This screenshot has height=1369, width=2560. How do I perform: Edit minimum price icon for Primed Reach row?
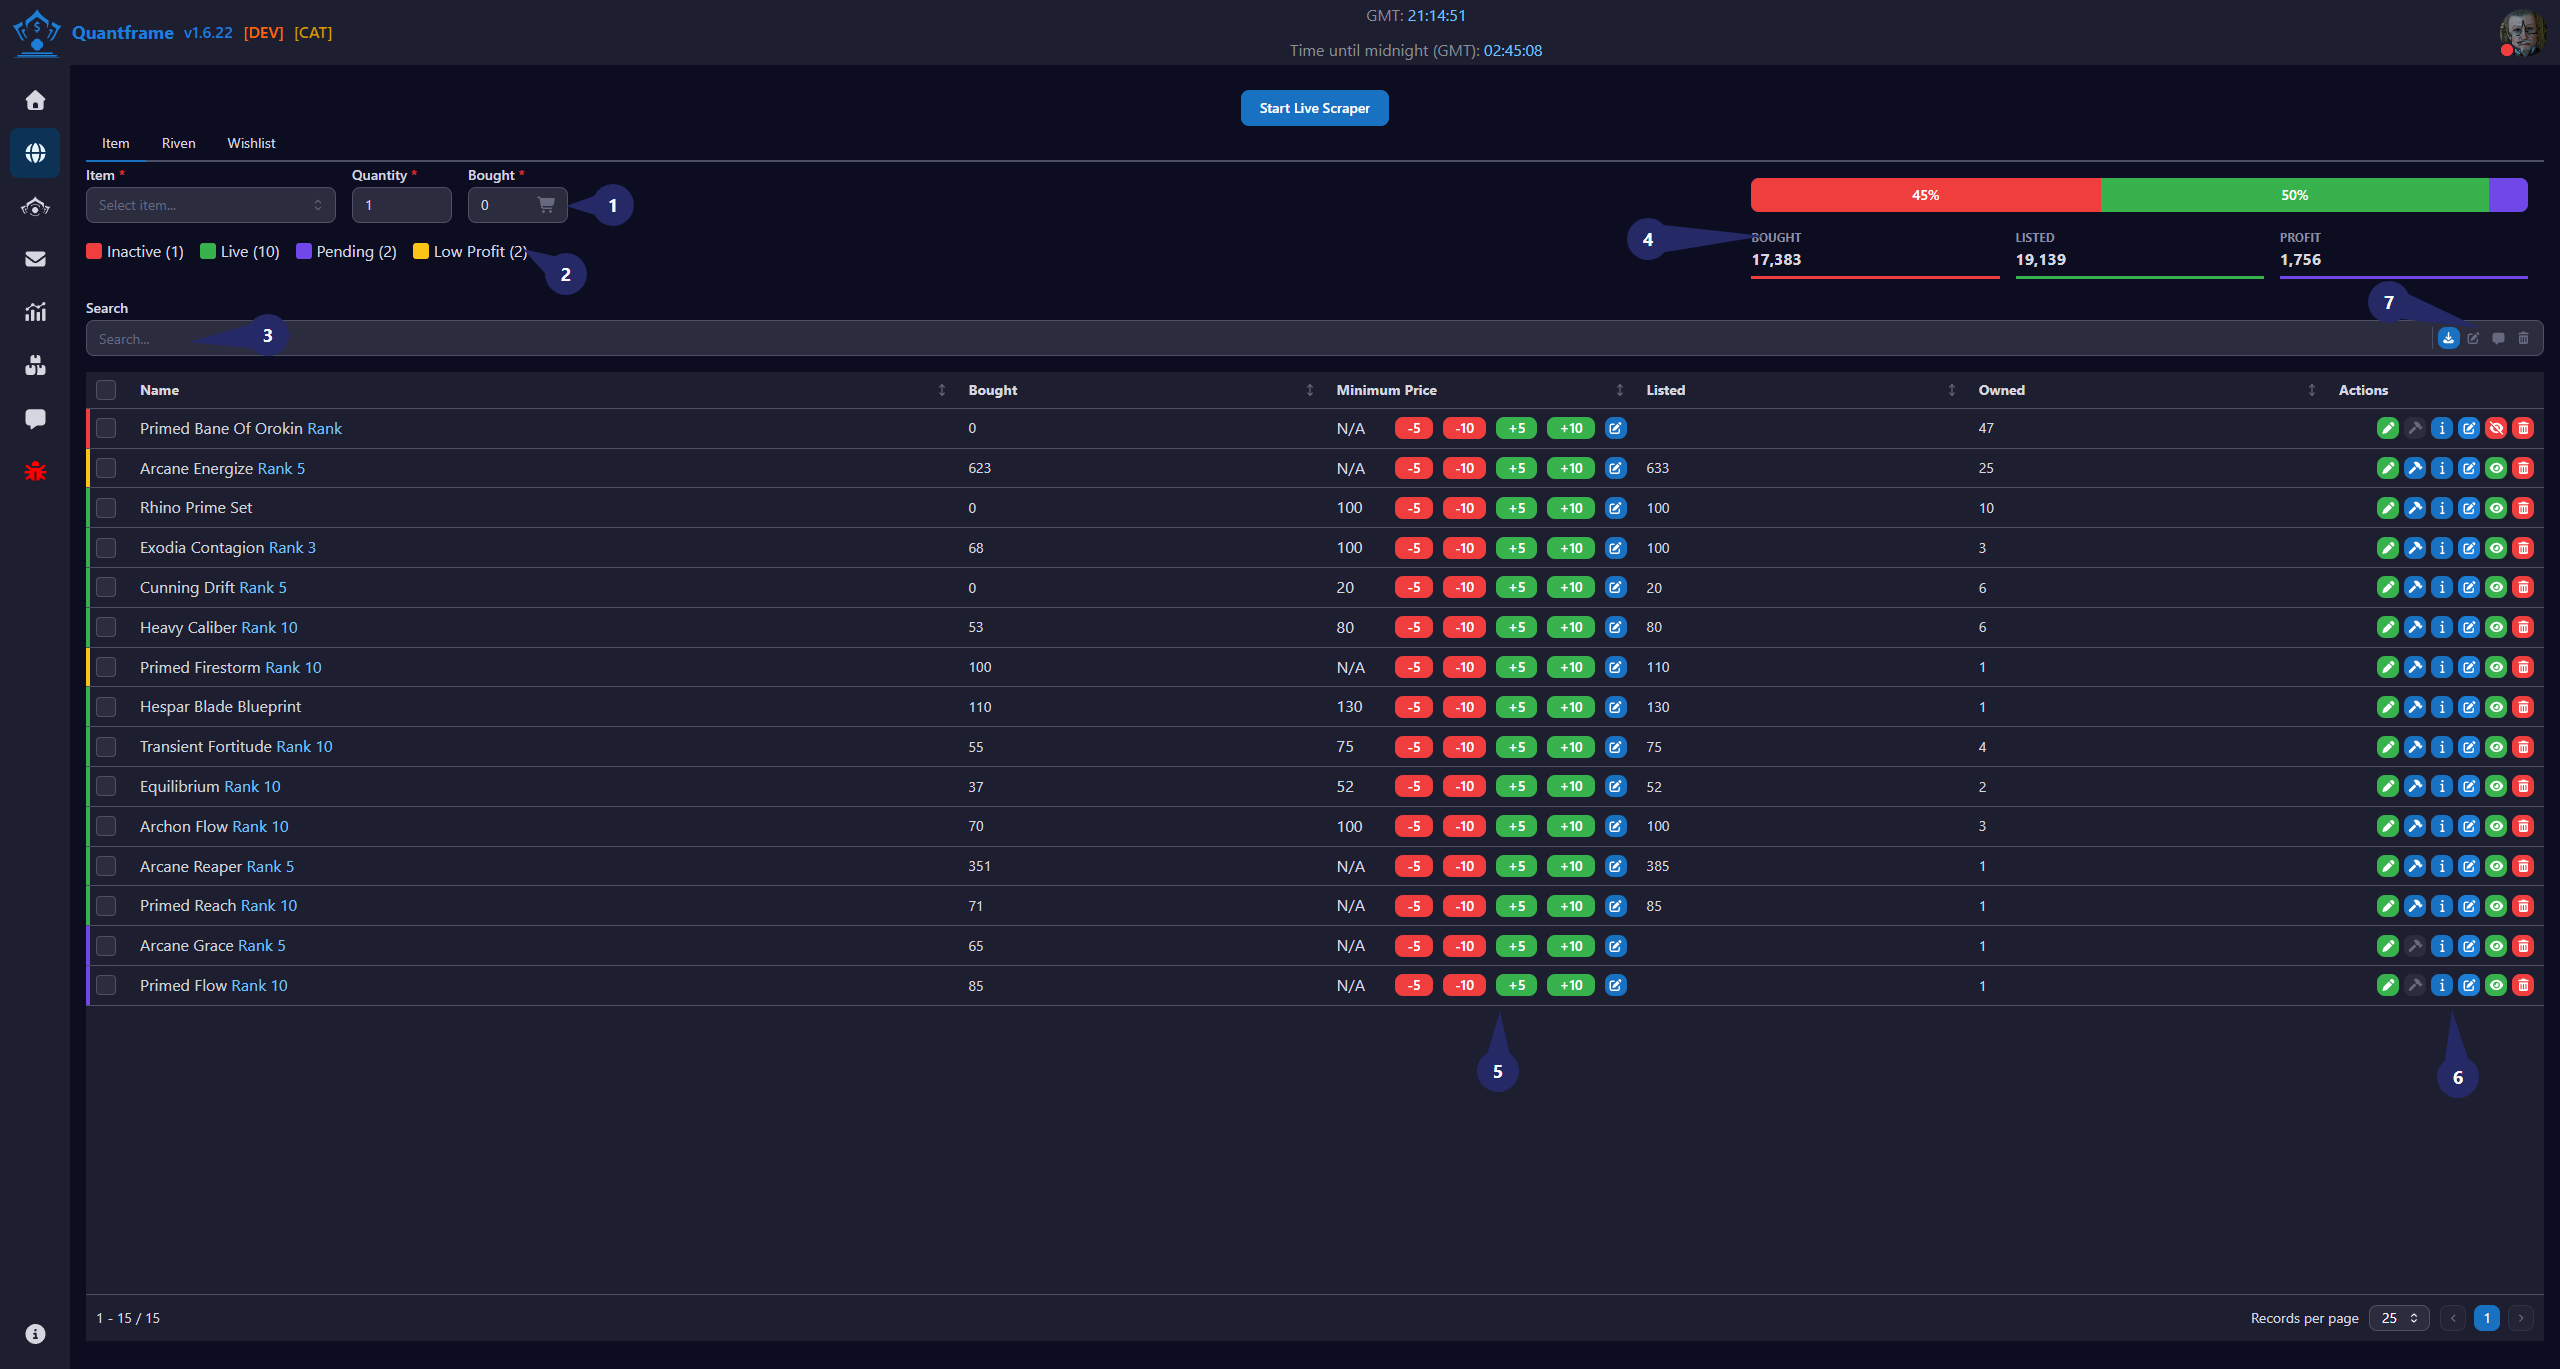1615,906
